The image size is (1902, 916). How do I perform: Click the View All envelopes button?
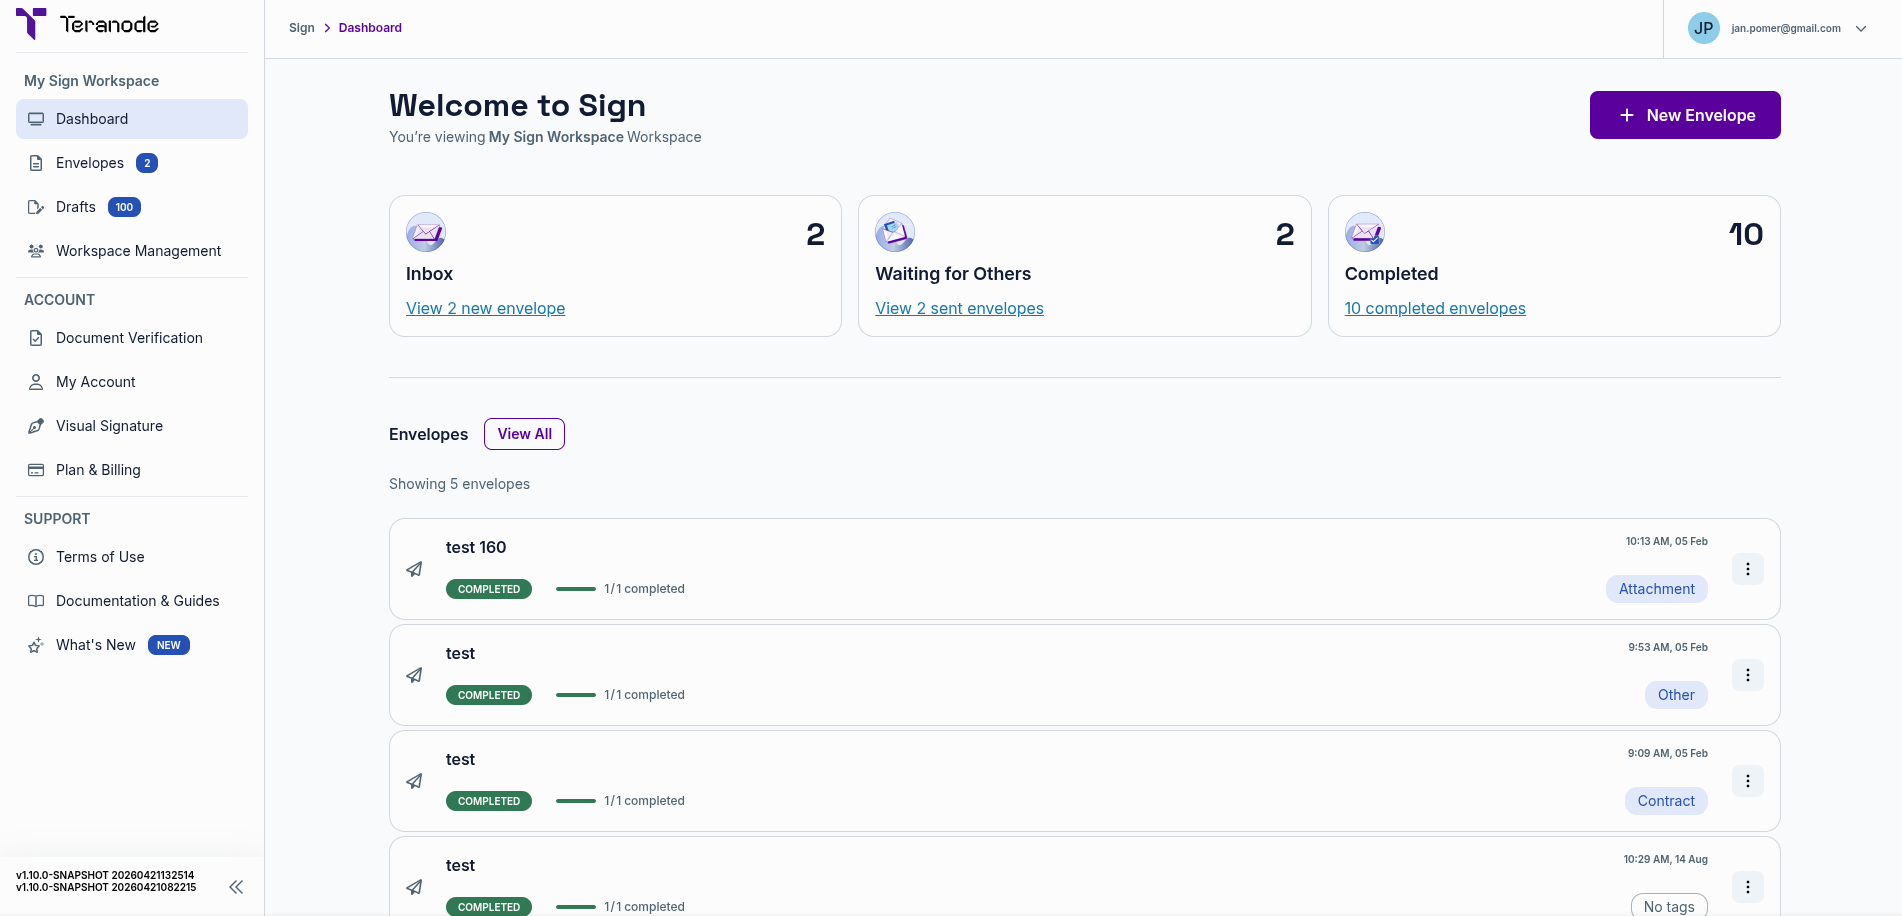[x=524, y=434]
